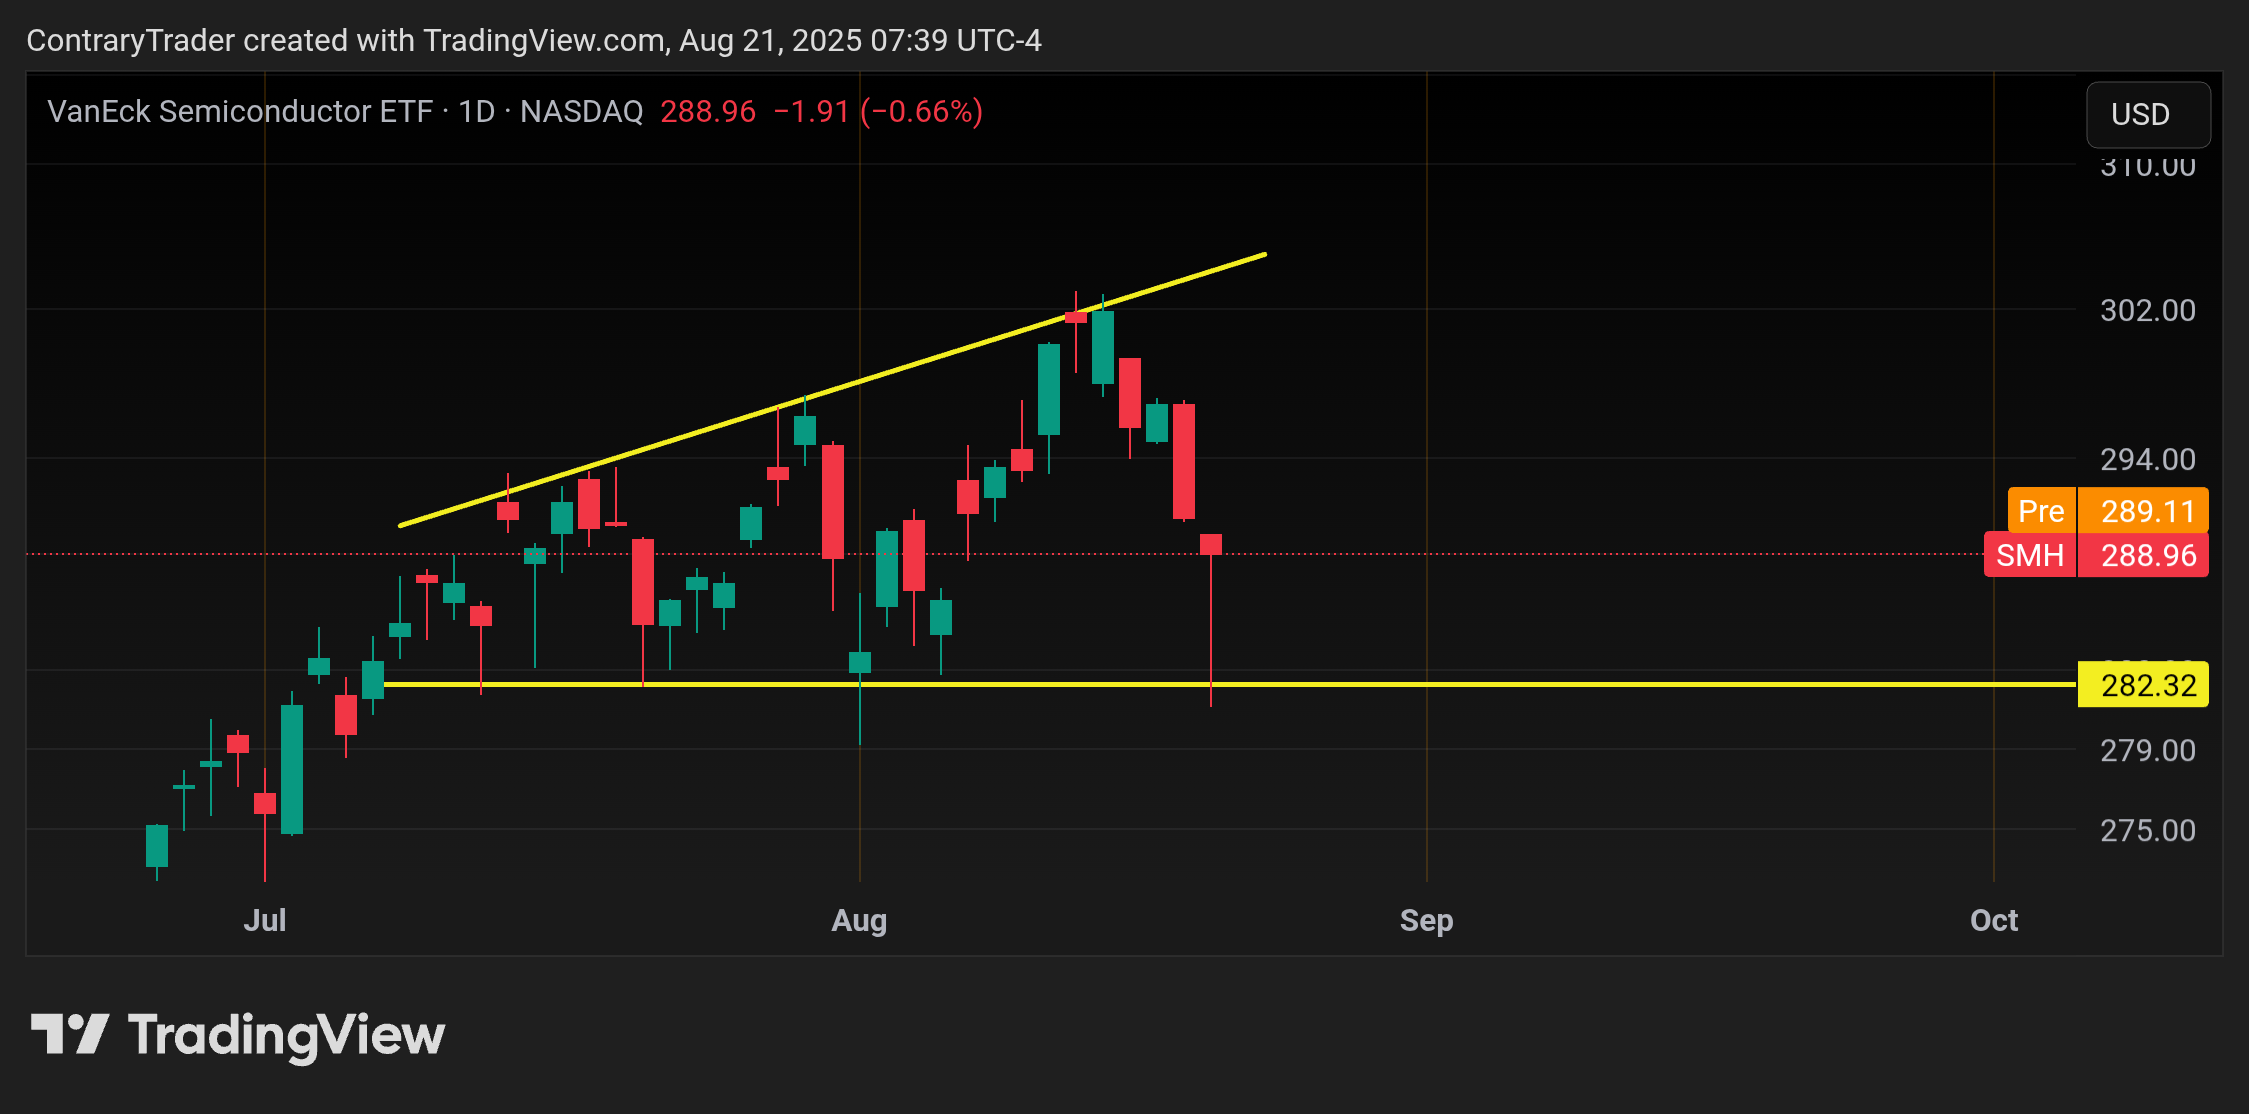
Task: Click the VanEck Semiconductor ETF title
Action: (240, 111)
